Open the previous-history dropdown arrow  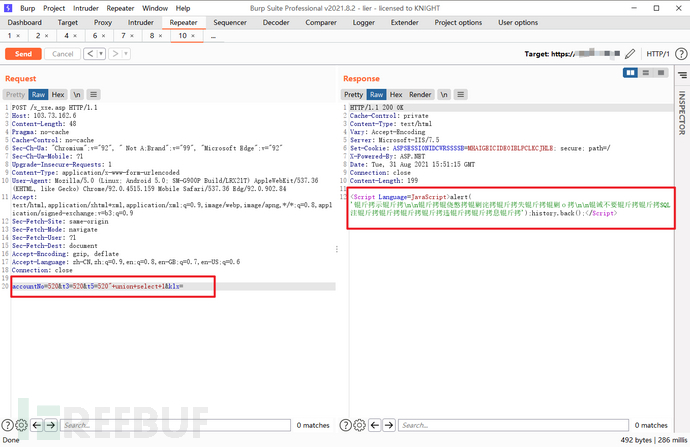pos(101,54)
